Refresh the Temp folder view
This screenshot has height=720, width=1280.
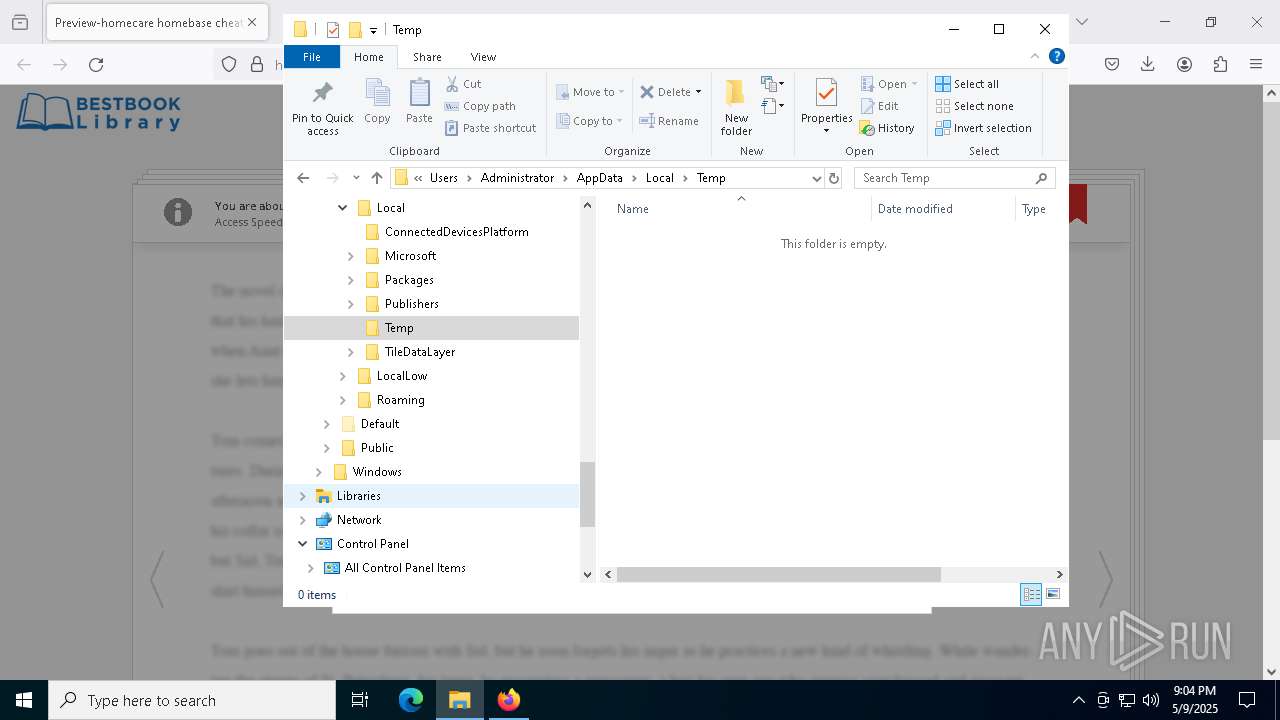tap(834, 178)
